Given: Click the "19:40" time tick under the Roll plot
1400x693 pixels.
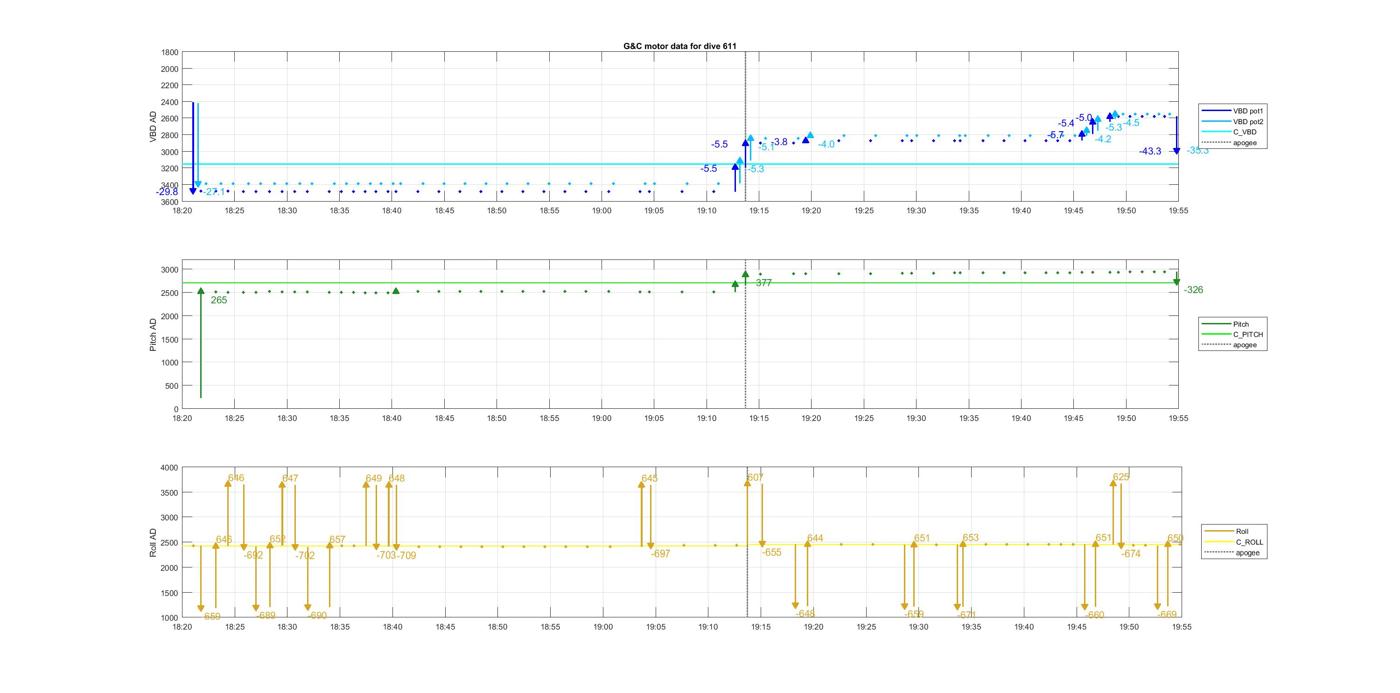Looking at the screenshot, I should tap(1023, 627).
